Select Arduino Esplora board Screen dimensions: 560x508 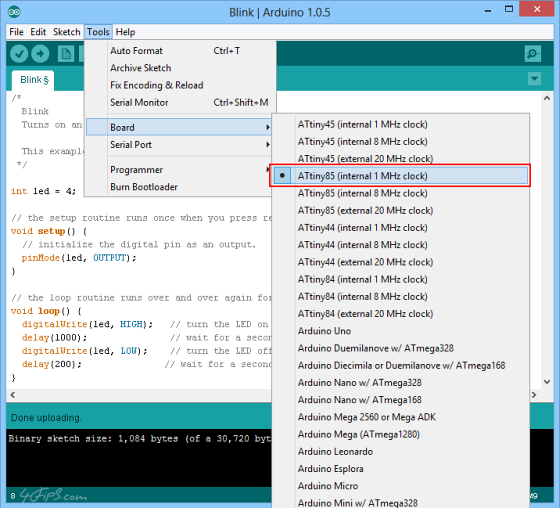[400, 469]
